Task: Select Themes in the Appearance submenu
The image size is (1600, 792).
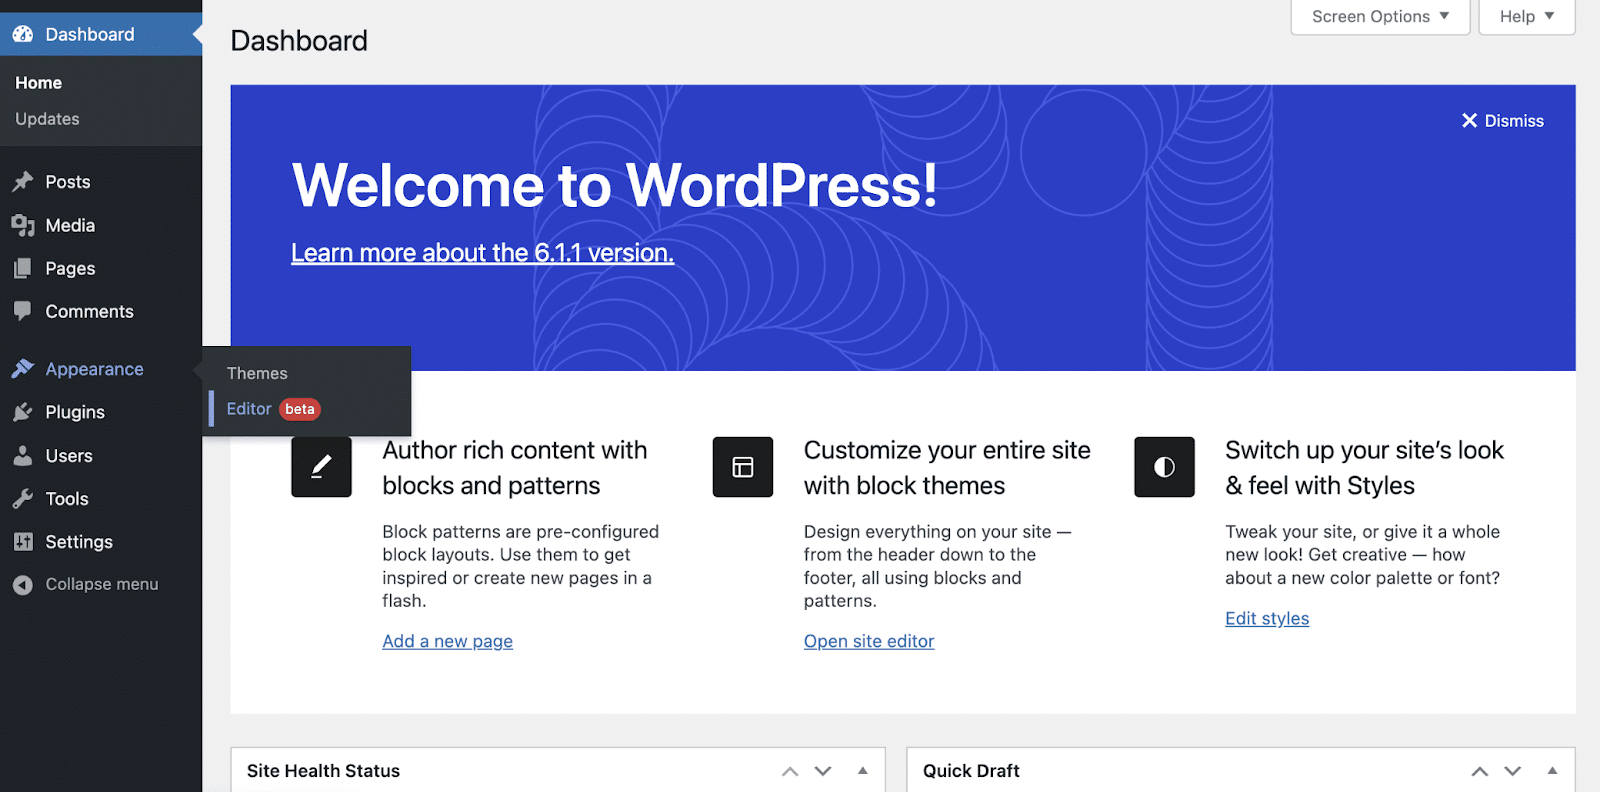Action: [x=257, y=373]
